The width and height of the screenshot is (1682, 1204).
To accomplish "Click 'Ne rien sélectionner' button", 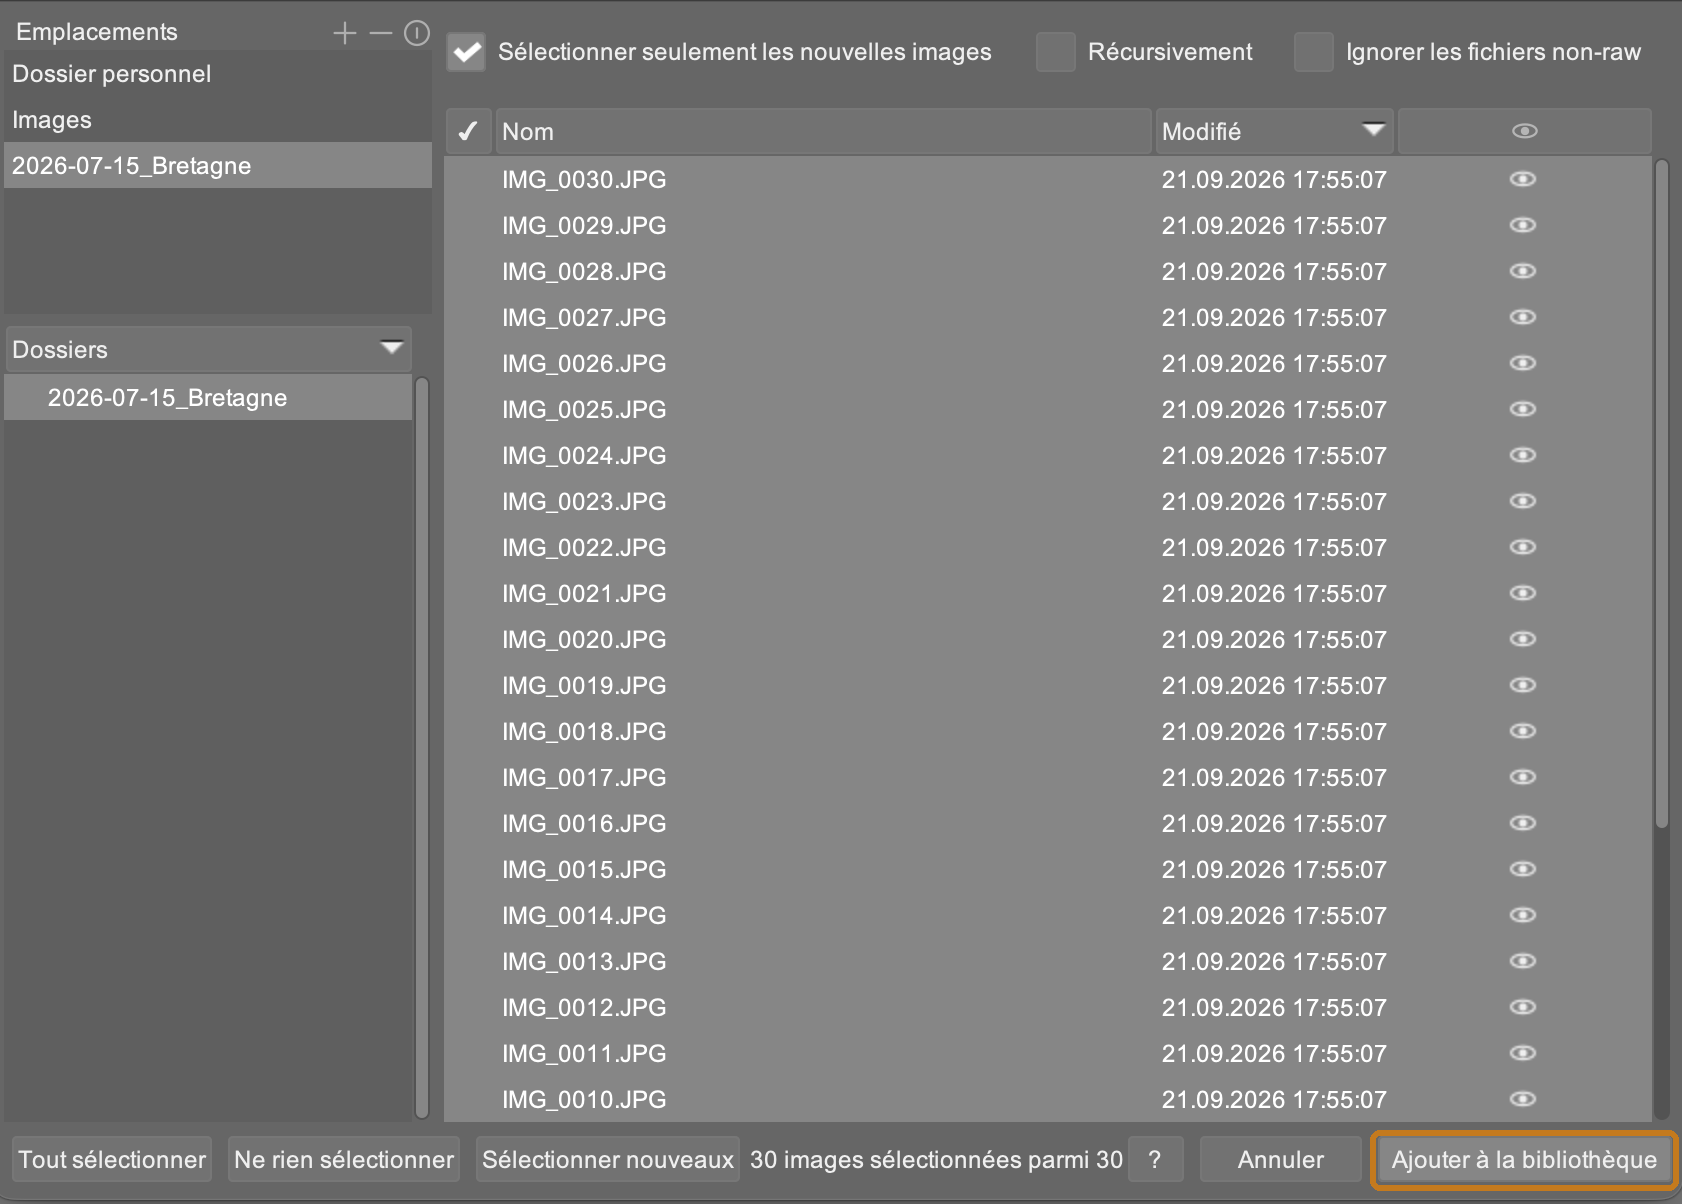I will click(x=344, y=1160).
